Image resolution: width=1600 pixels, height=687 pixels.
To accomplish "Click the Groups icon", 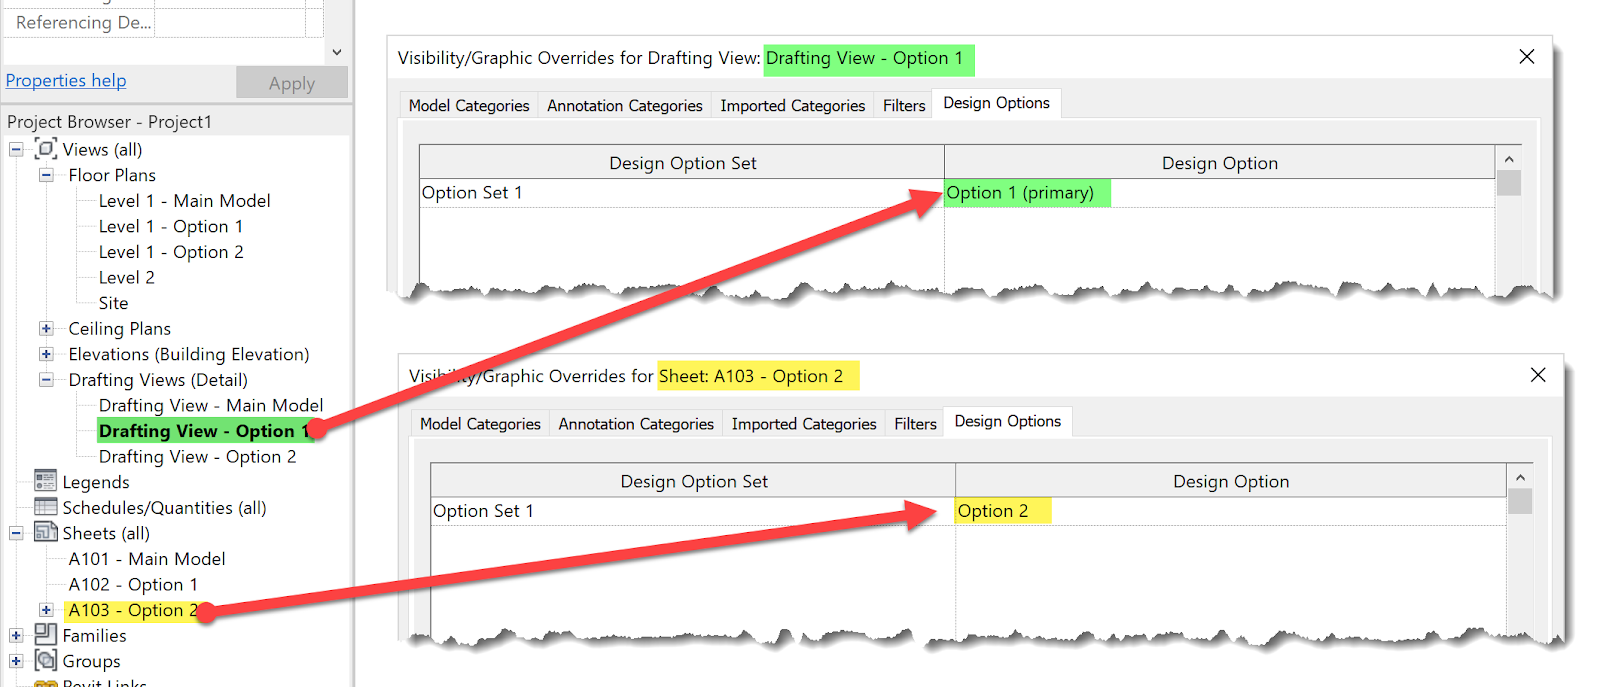I will pyautogui.click(x=46, y=660).
